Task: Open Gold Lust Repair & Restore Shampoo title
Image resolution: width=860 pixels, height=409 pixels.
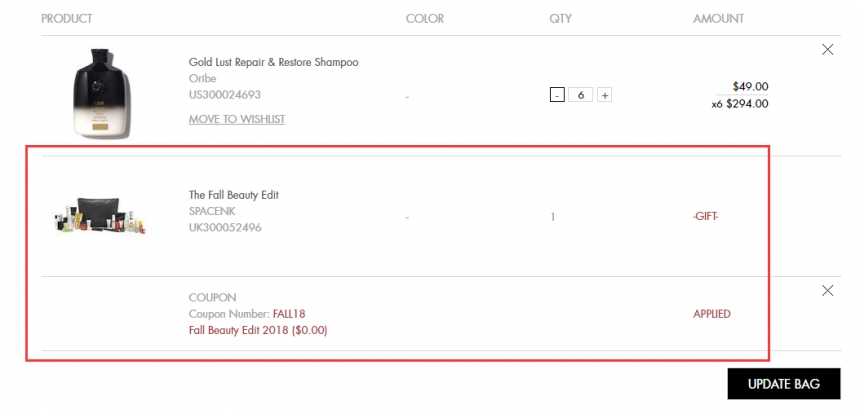Action: coord(273,62)
